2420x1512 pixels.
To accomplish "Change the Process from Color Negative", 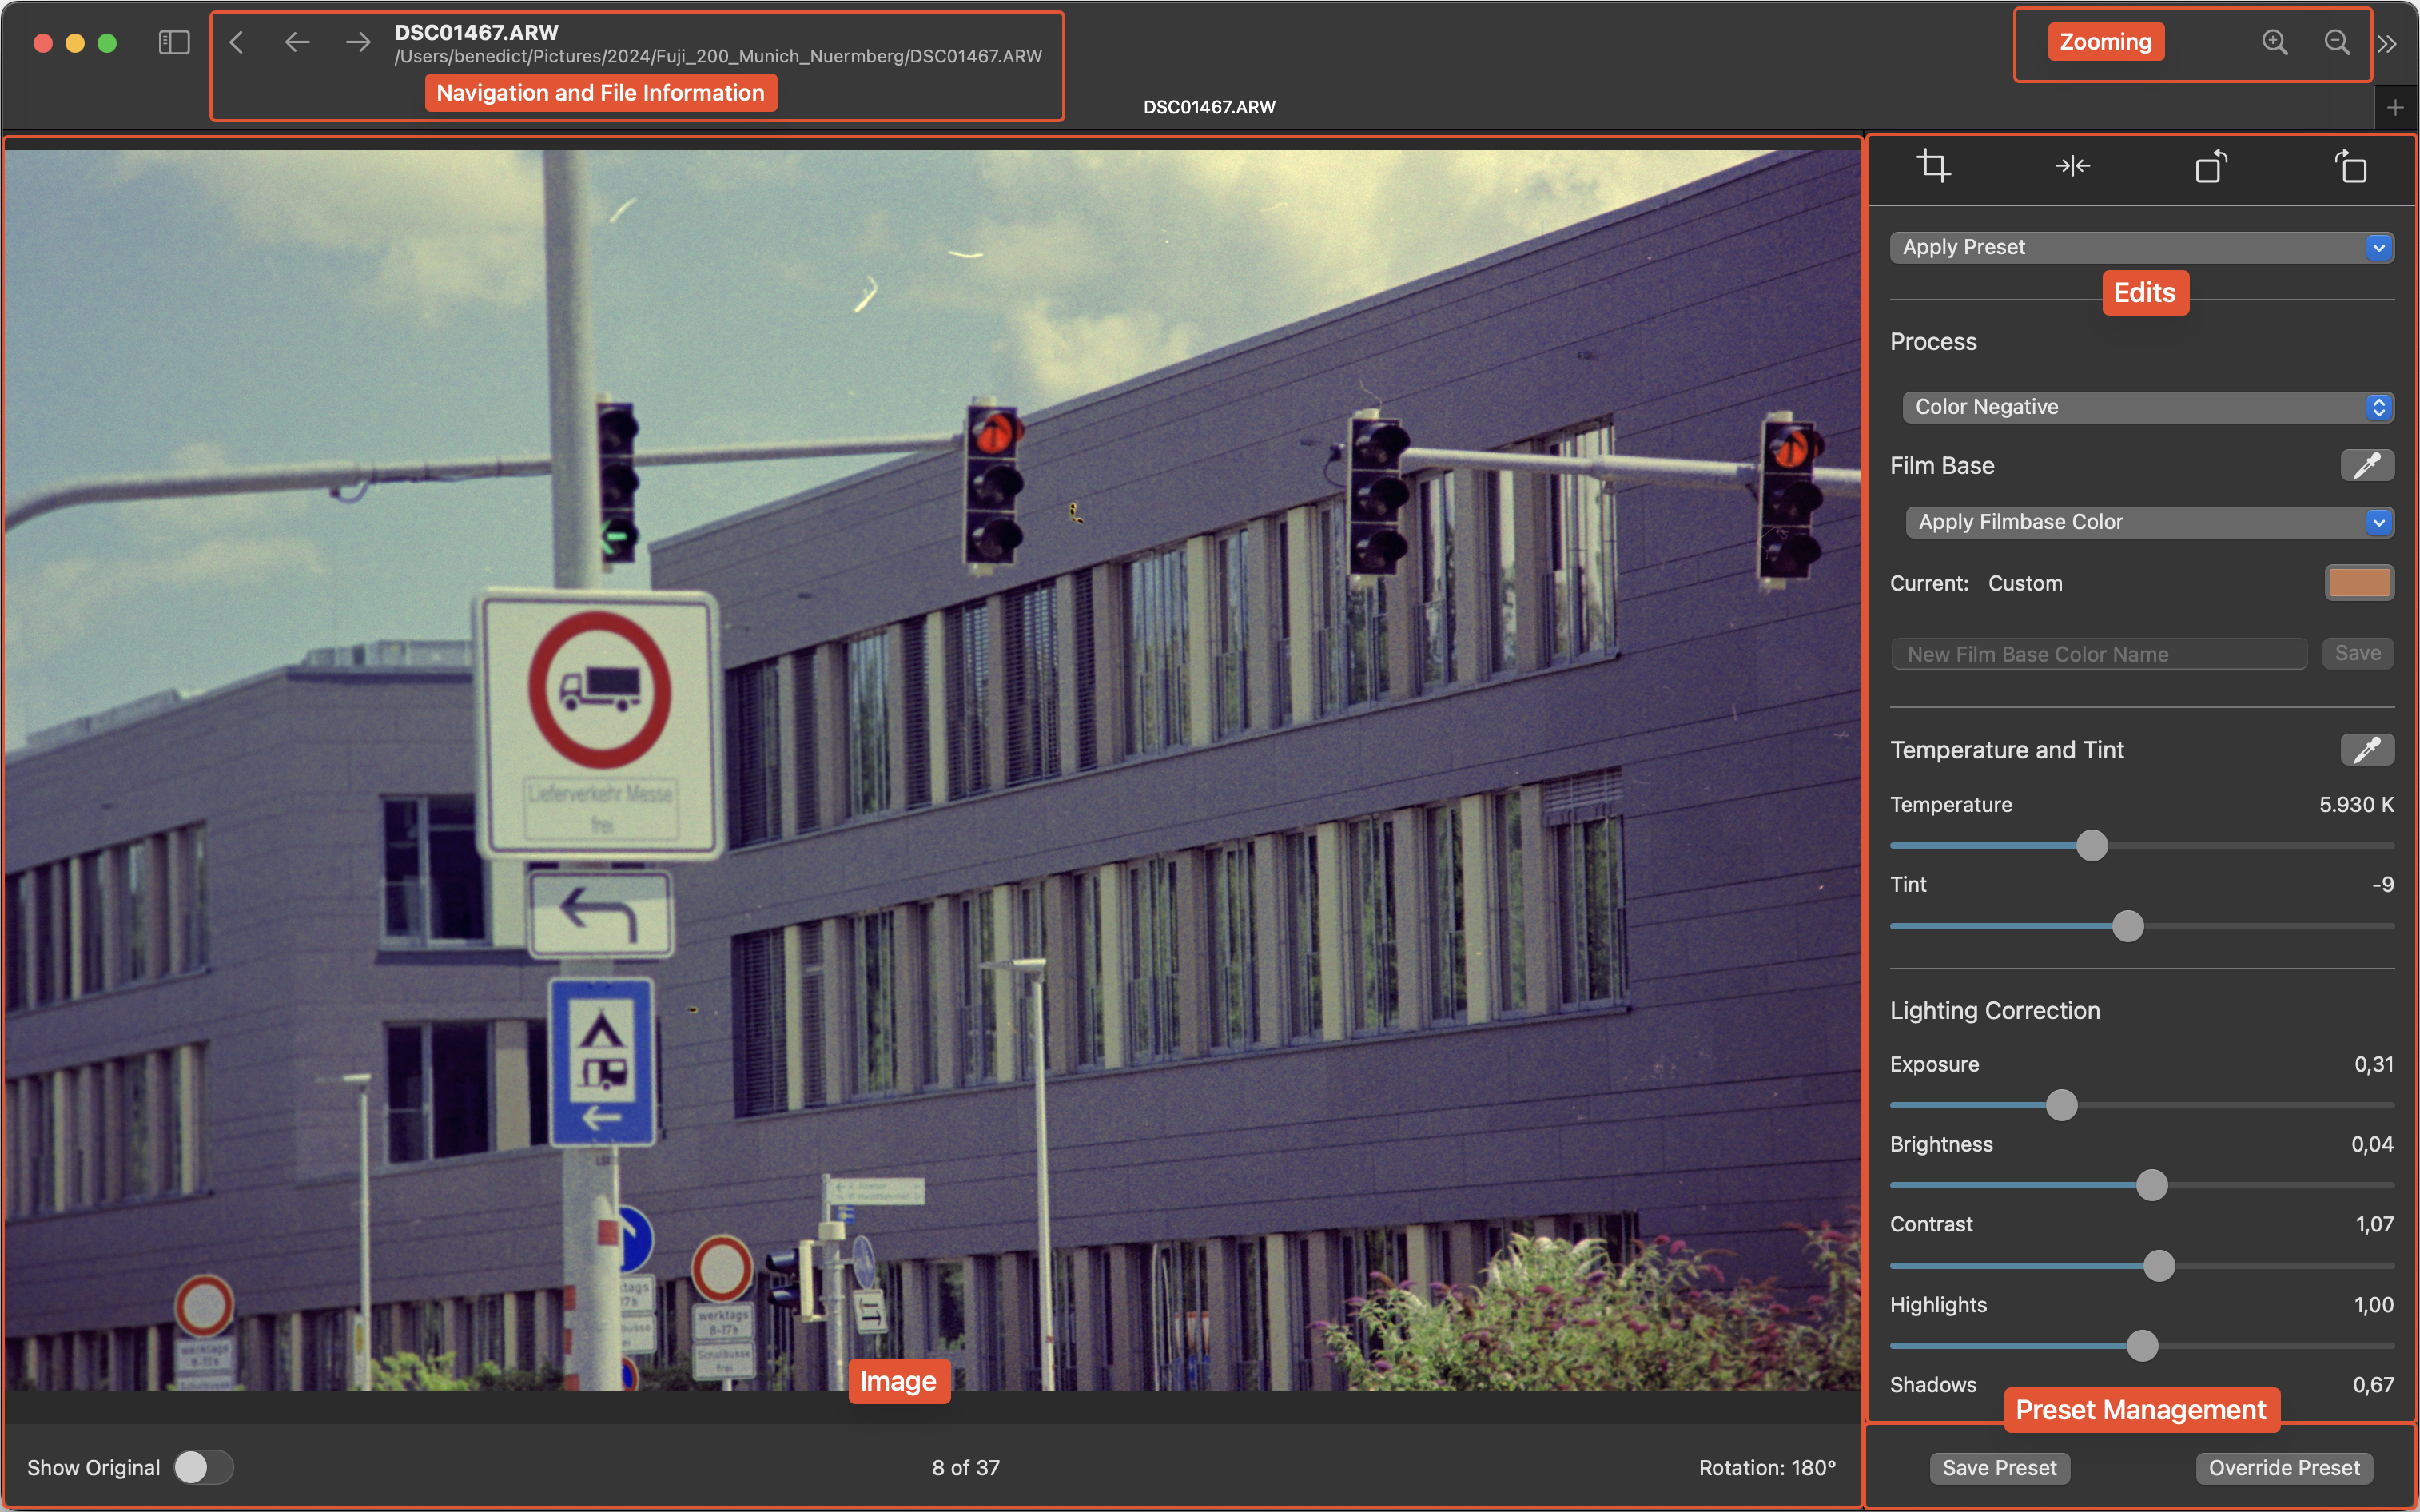I will click(x=2146, y=406).
